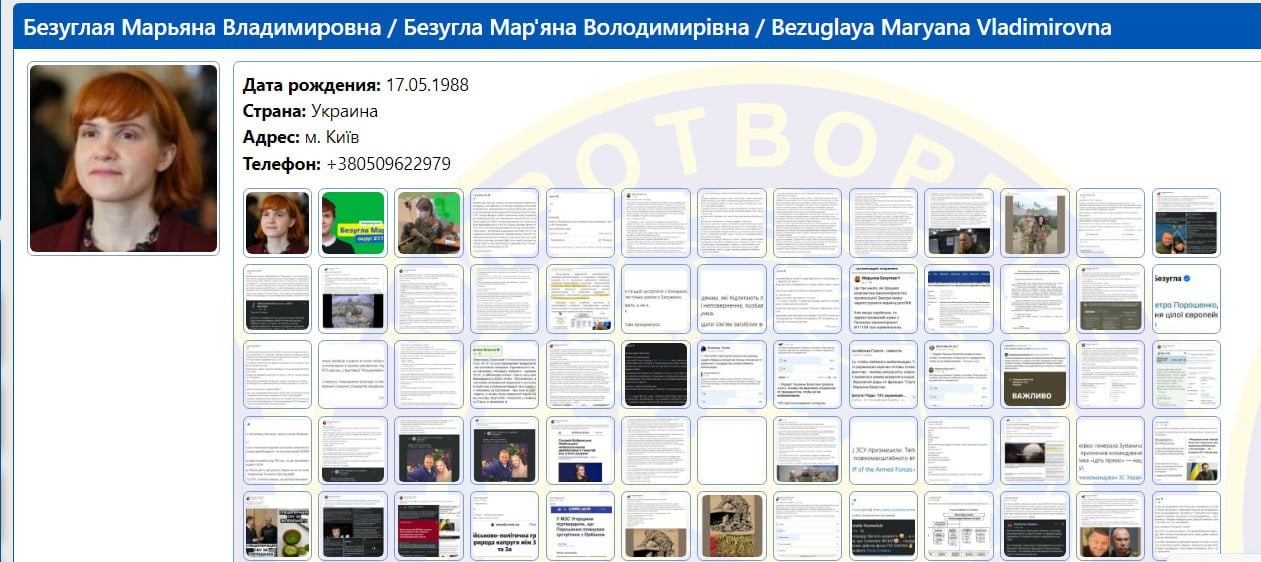Click the thumbnail mentioning Петро Порошенко
This screenshot has height=562, width=1261.
(1187, 298)
